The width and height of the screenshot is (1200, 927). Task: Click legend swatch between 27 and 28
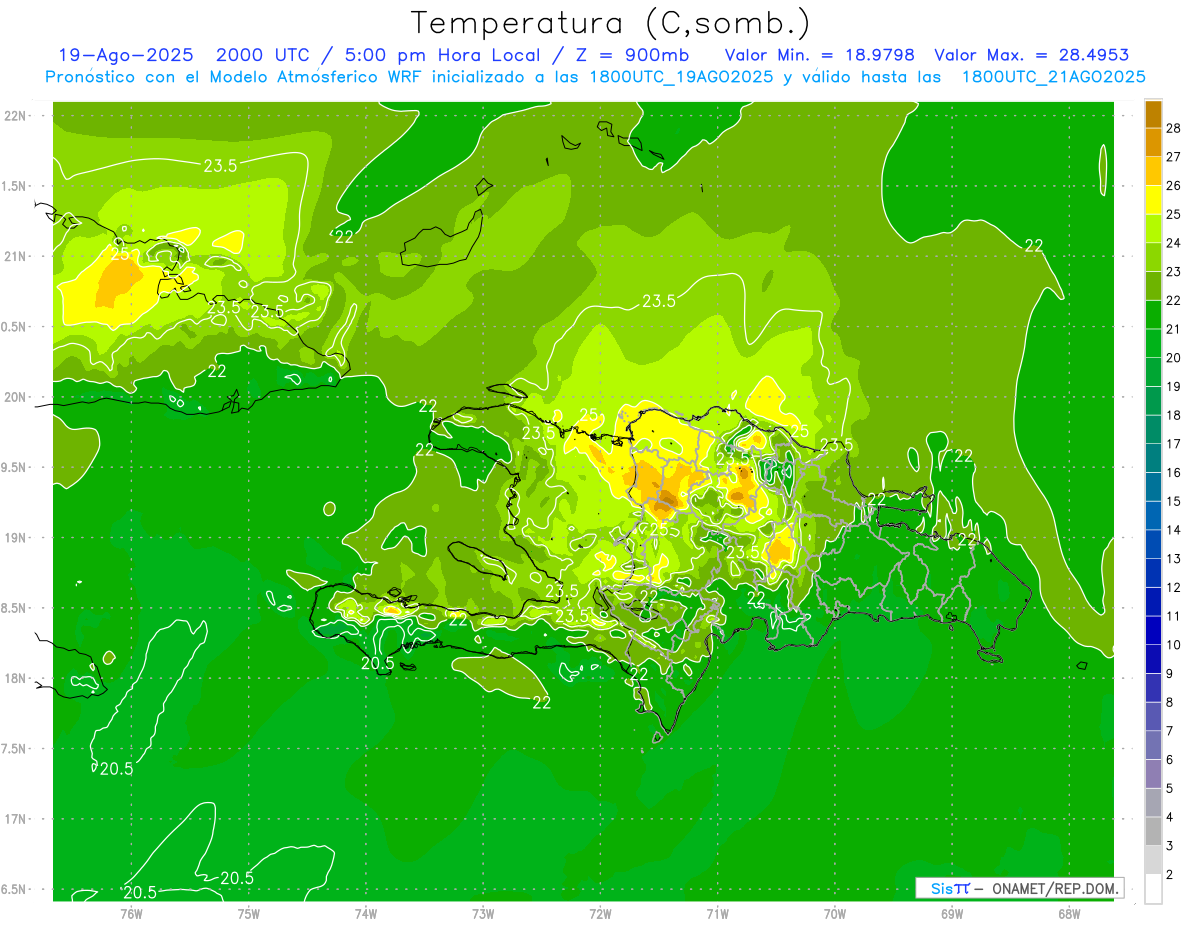tap(1153, 142)
